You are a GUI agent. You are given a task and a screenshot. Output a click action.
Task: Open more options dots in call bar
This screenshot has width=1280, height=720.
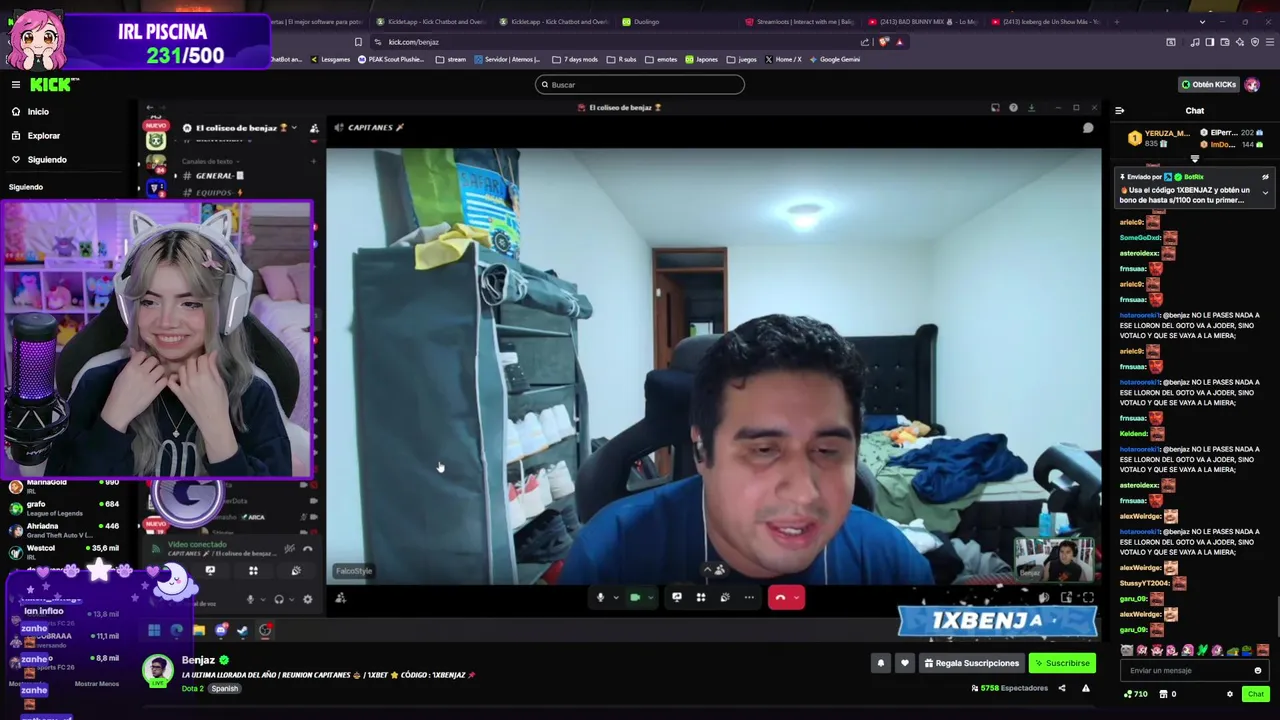[x=749, y=598]
